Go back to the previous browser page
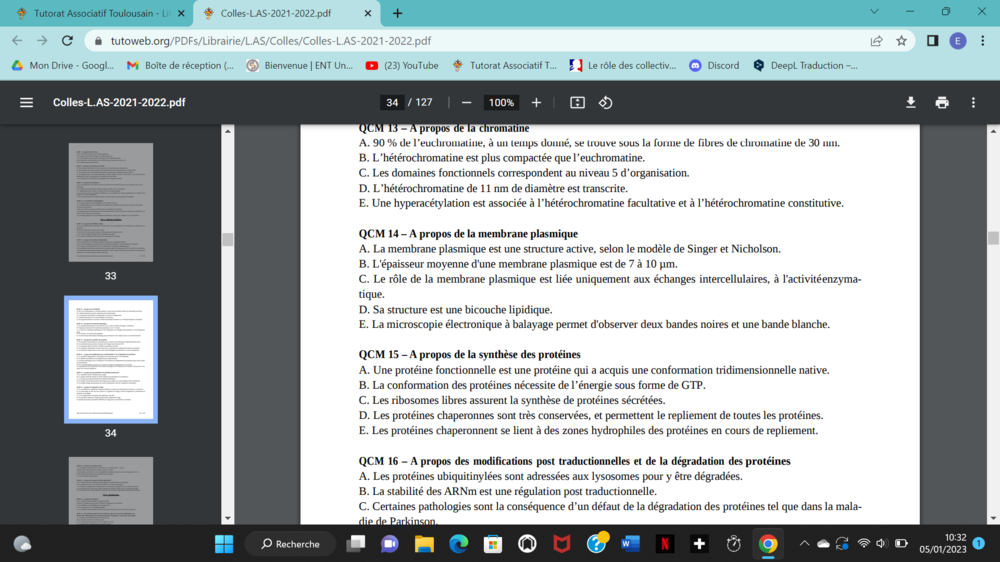1000x562 pixels. (17, 41)
